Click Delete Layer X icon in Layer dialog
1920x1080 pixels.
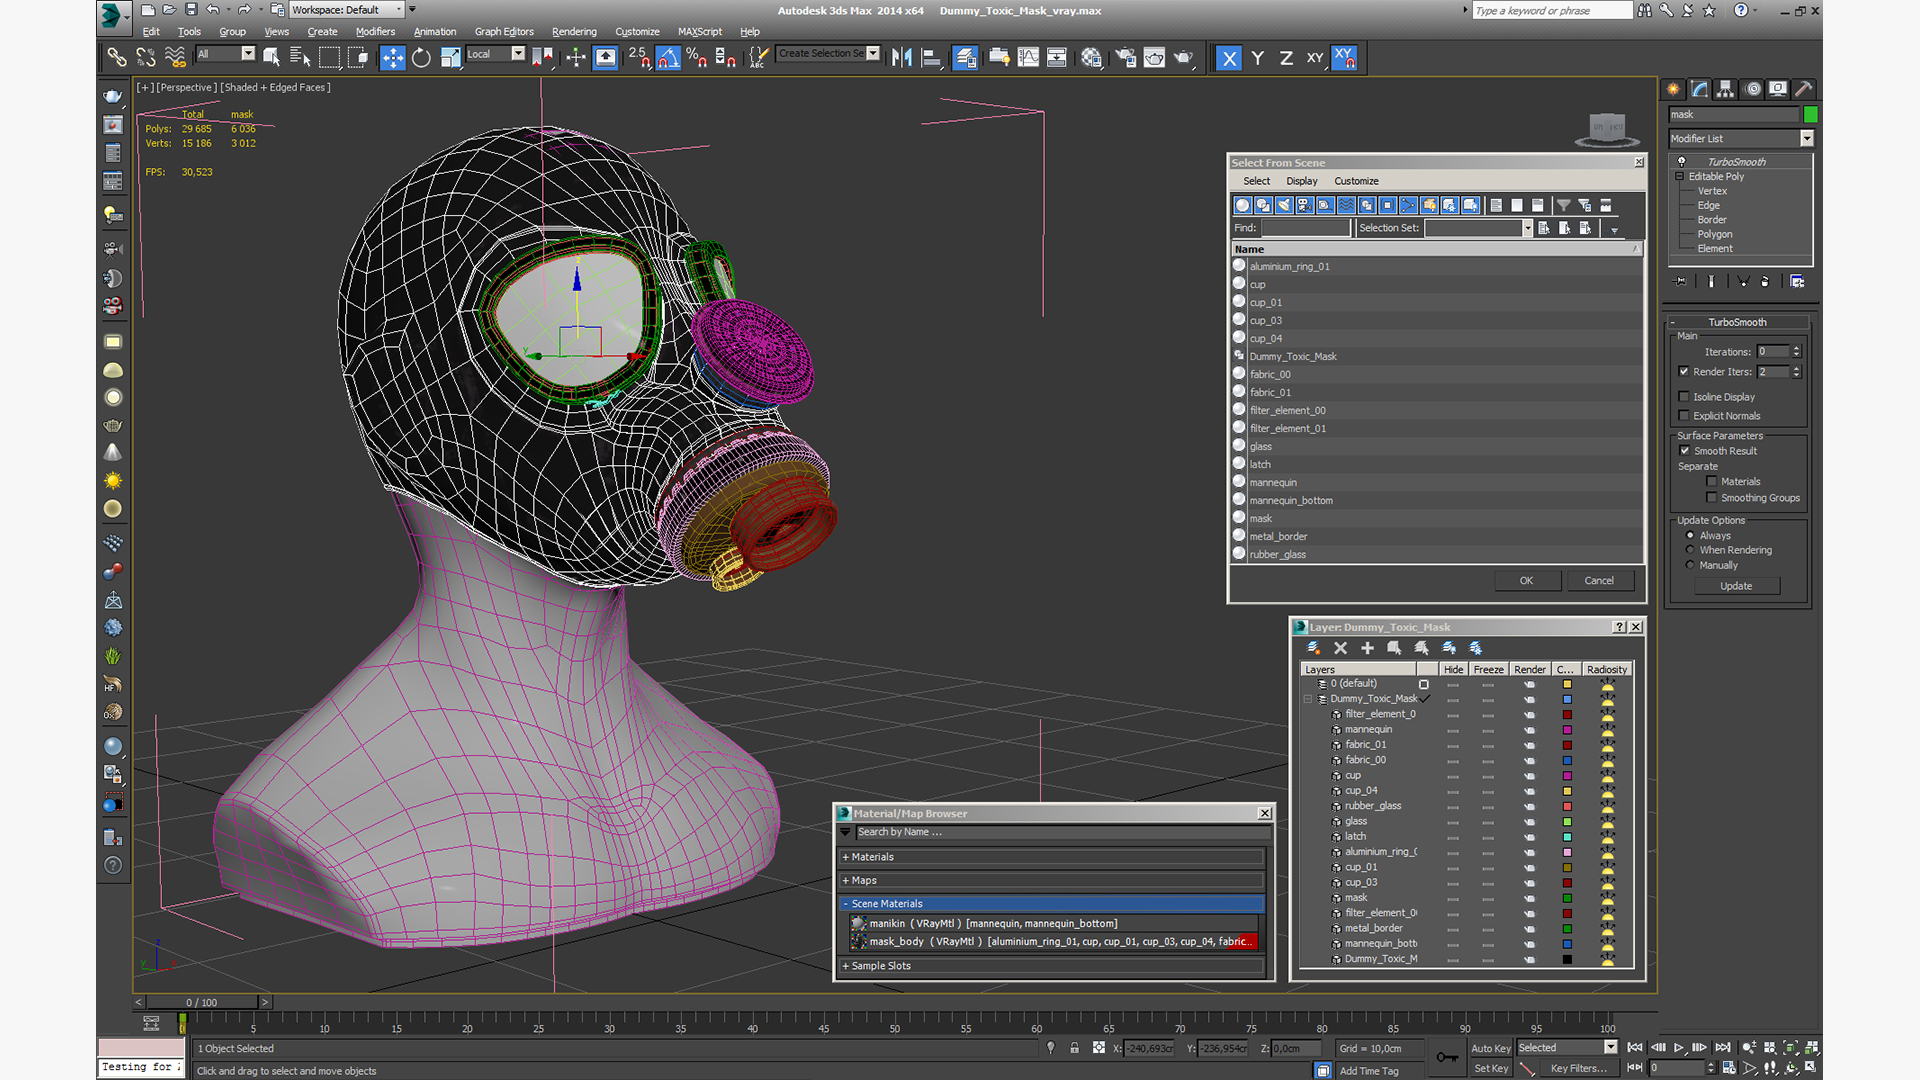pyautogui.click(x=1340, y=648)
